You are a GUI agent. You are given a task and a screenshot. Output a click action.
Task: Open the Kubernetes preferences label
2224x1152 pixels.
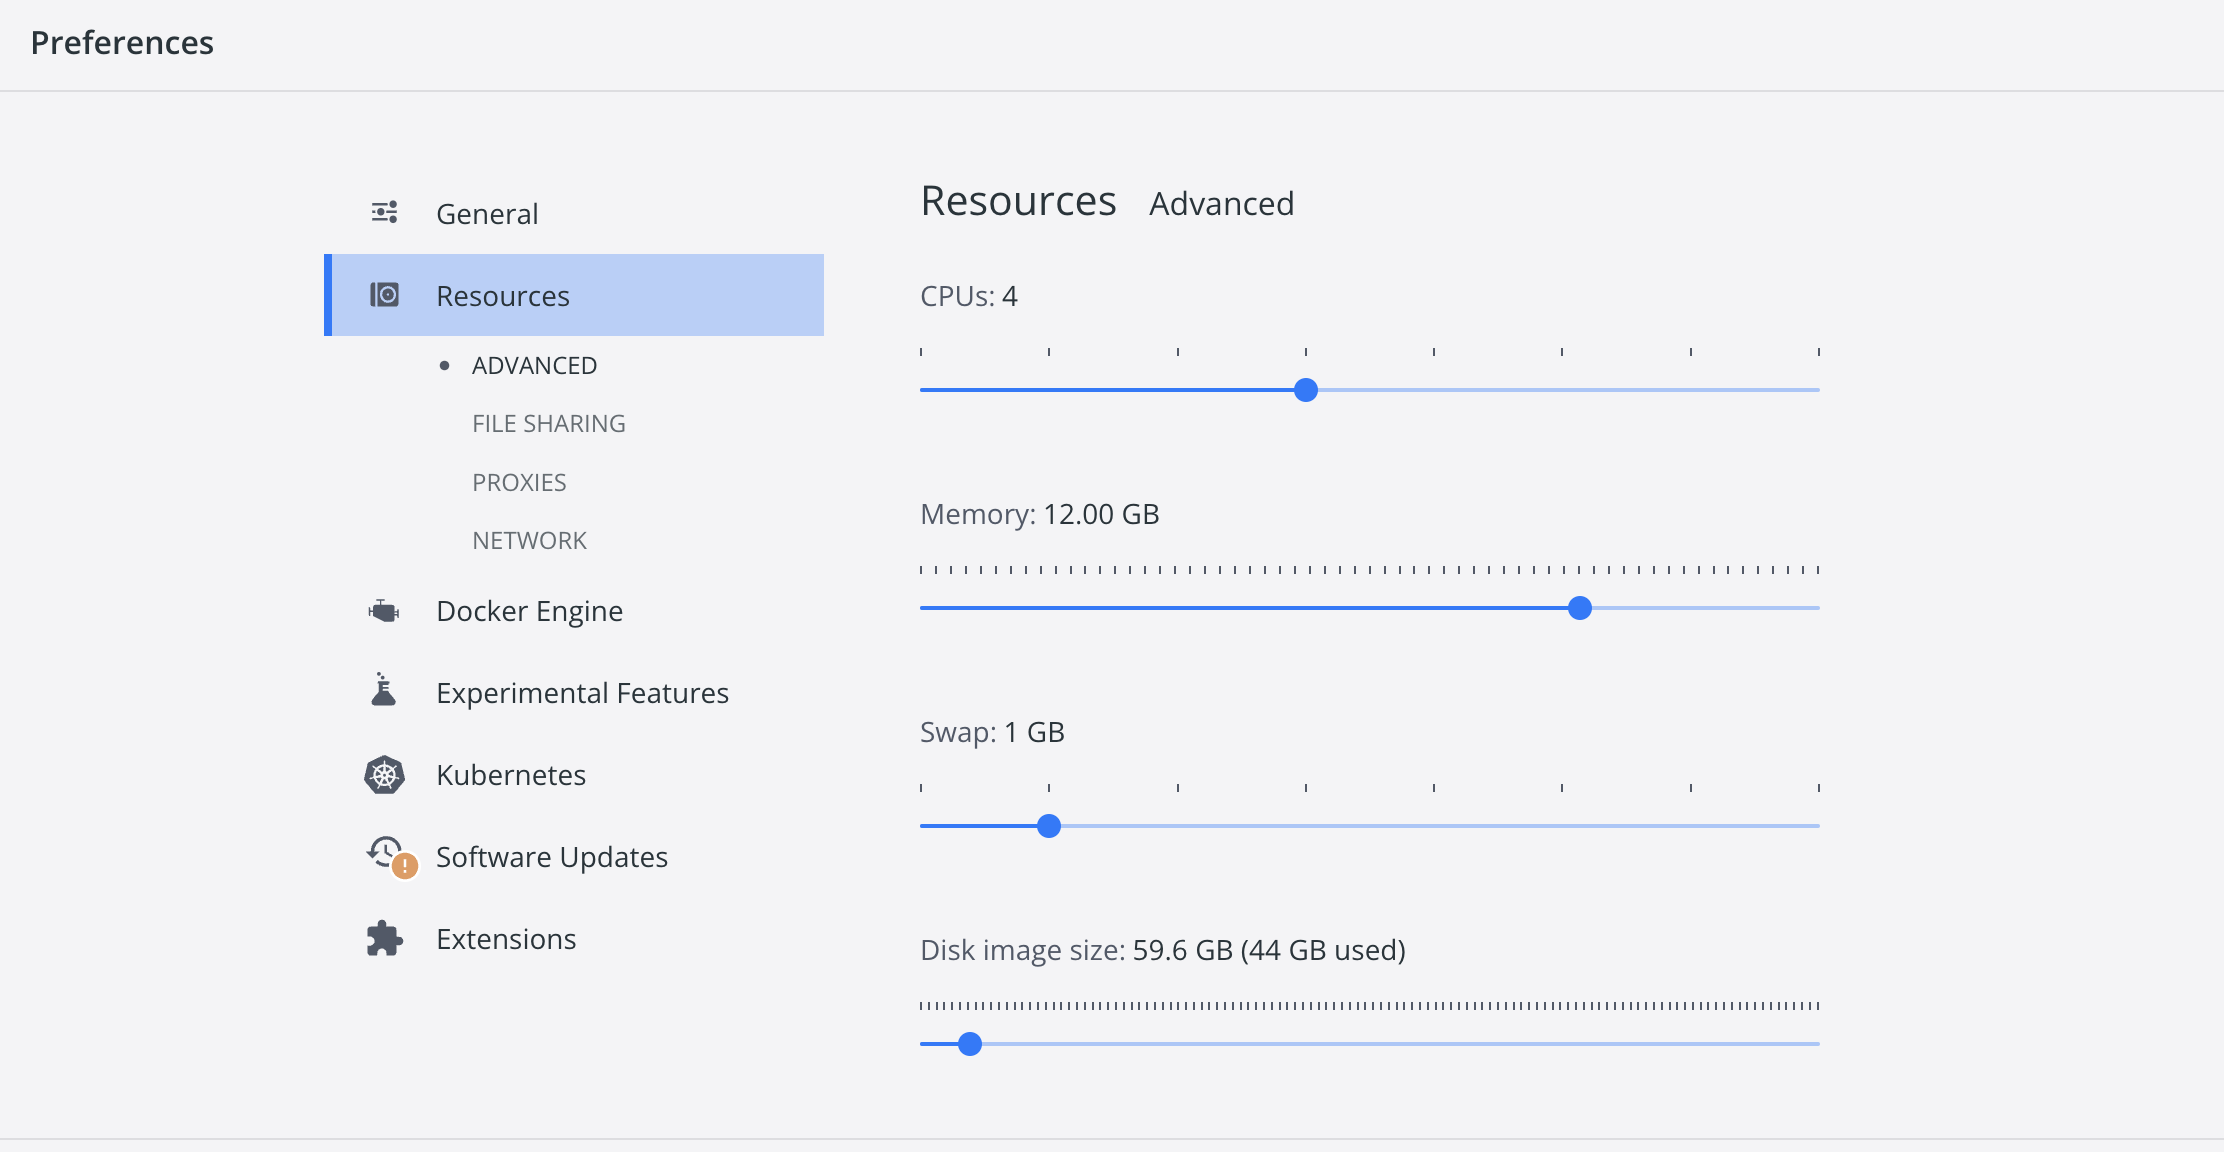point(510,775)
